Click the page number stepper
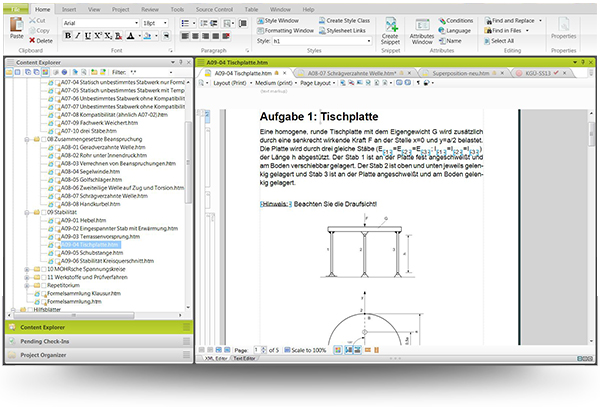Image resolution: width=600 pixels, height=407 pixels. click(264, 350)
